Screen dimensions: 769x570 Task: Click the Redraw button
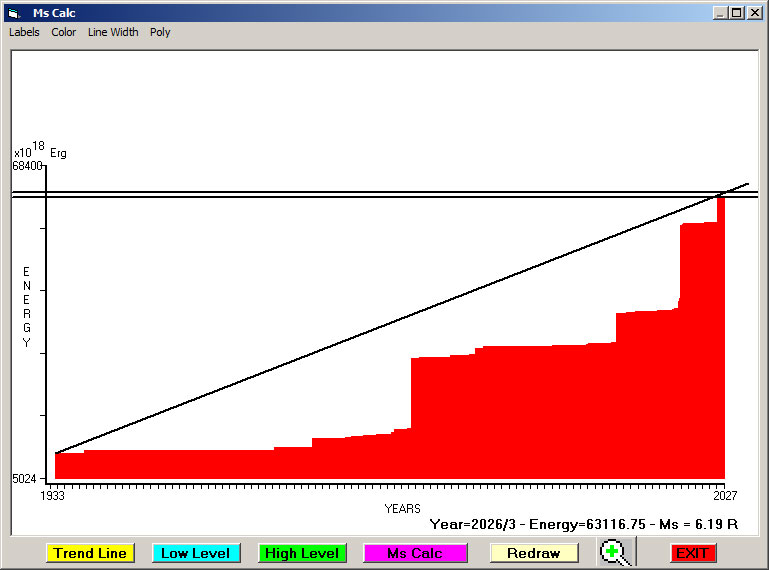533,553
